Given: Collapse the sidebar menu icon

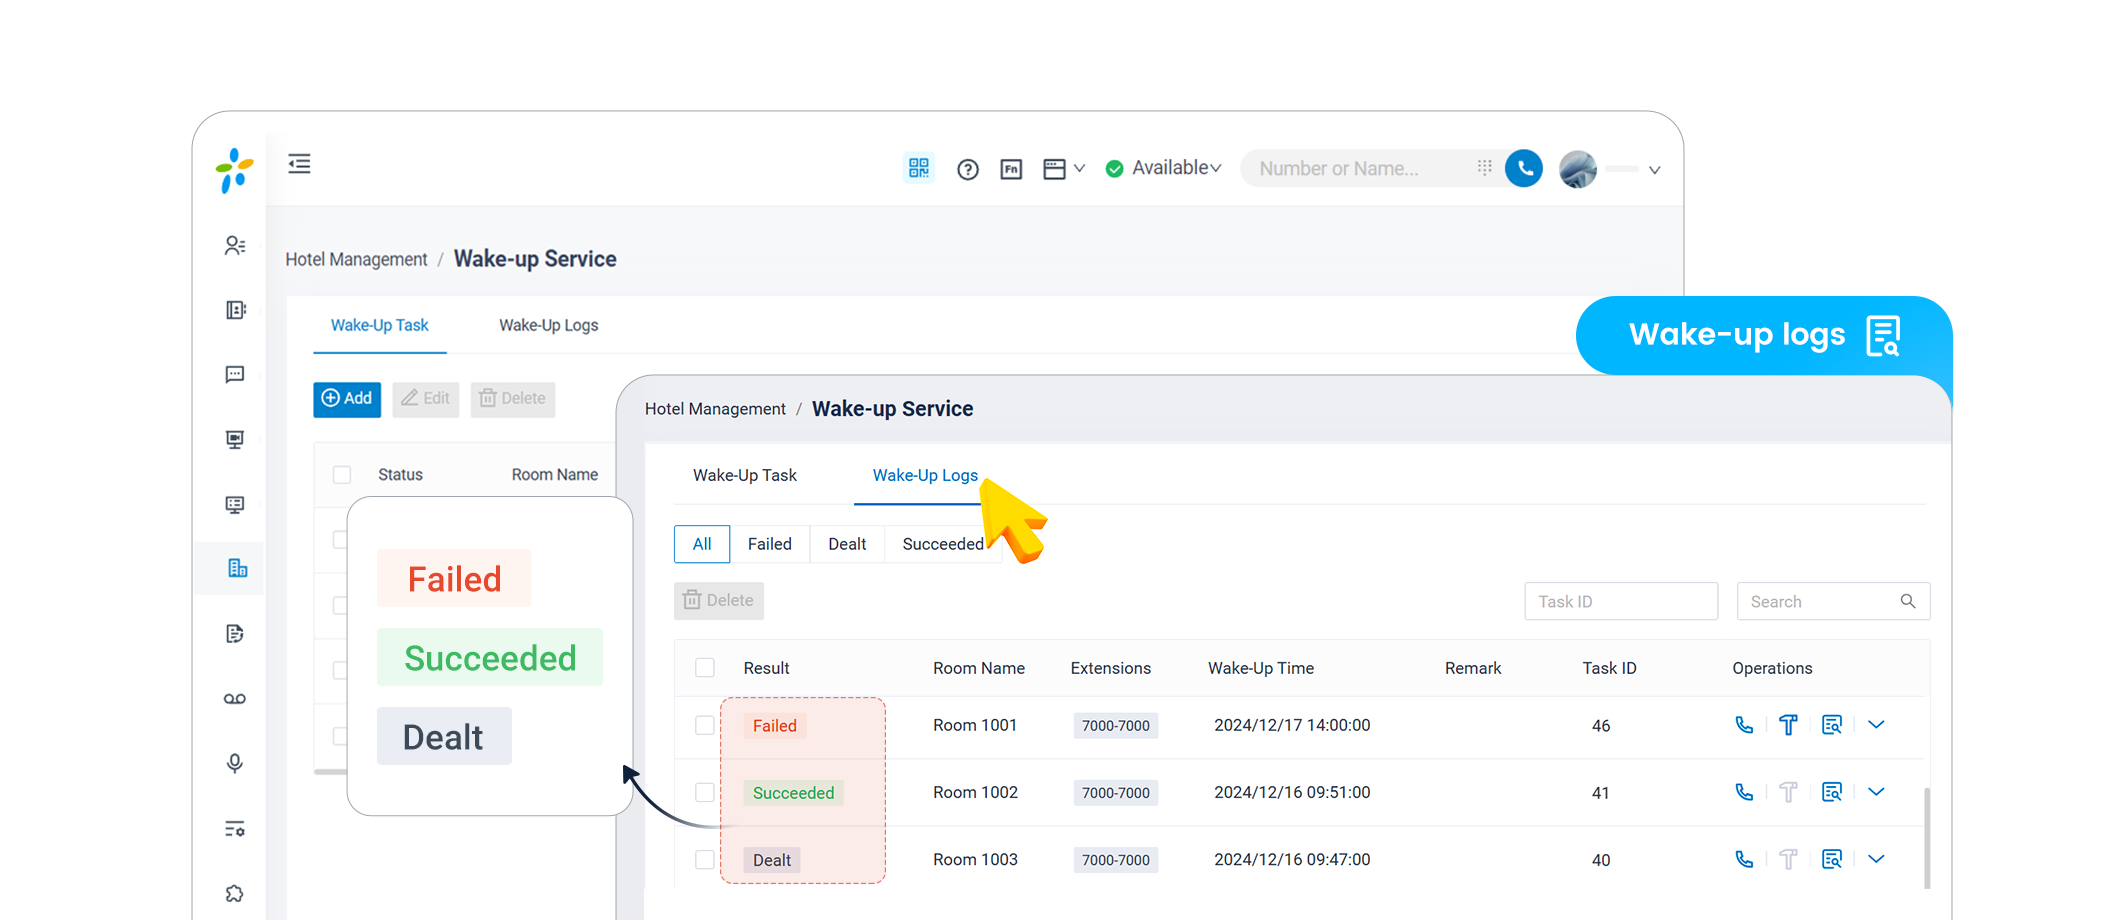Looking at the screenshot, I should pyautogui.click(x=299, y=164).
